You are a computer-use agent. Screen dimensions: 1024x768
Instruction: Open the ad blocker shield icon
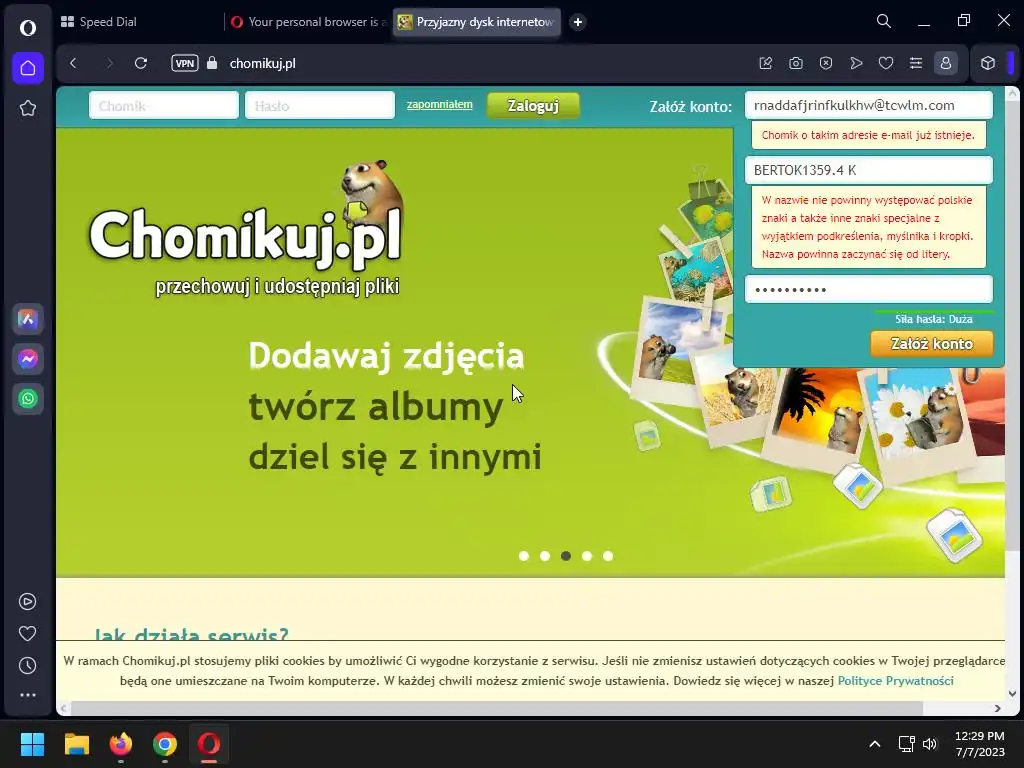point(825,63)
